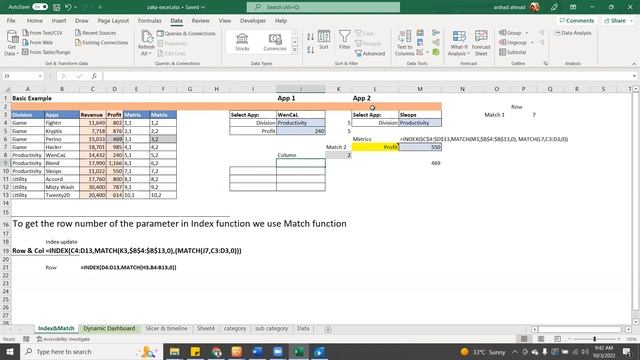
Task: Click From Web
Action: 38,42
